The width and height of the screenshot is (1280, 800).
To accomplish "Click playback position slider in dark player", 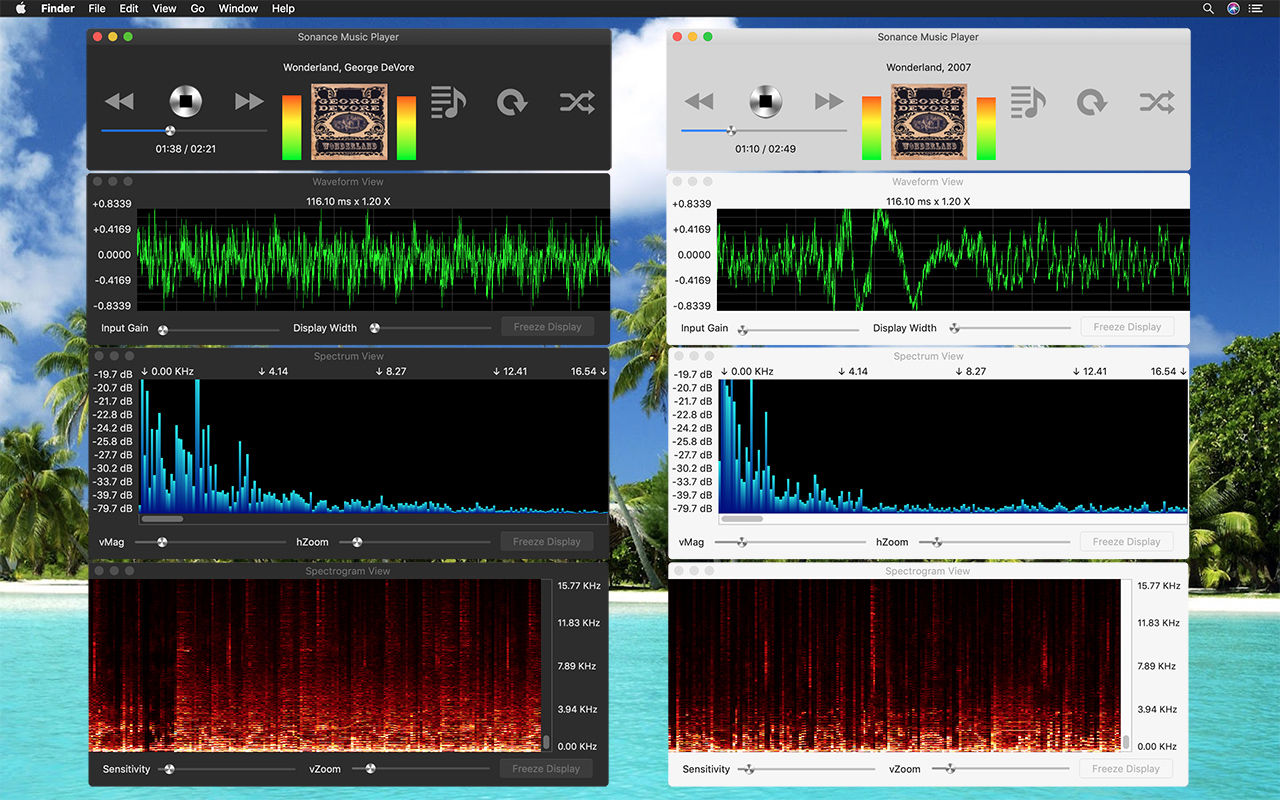I will tap(184, 130).
